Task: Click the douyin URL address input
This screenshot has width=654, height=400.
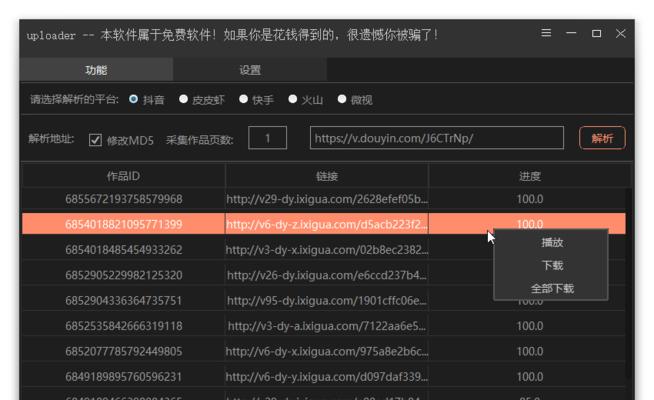Action: (437, 138)
